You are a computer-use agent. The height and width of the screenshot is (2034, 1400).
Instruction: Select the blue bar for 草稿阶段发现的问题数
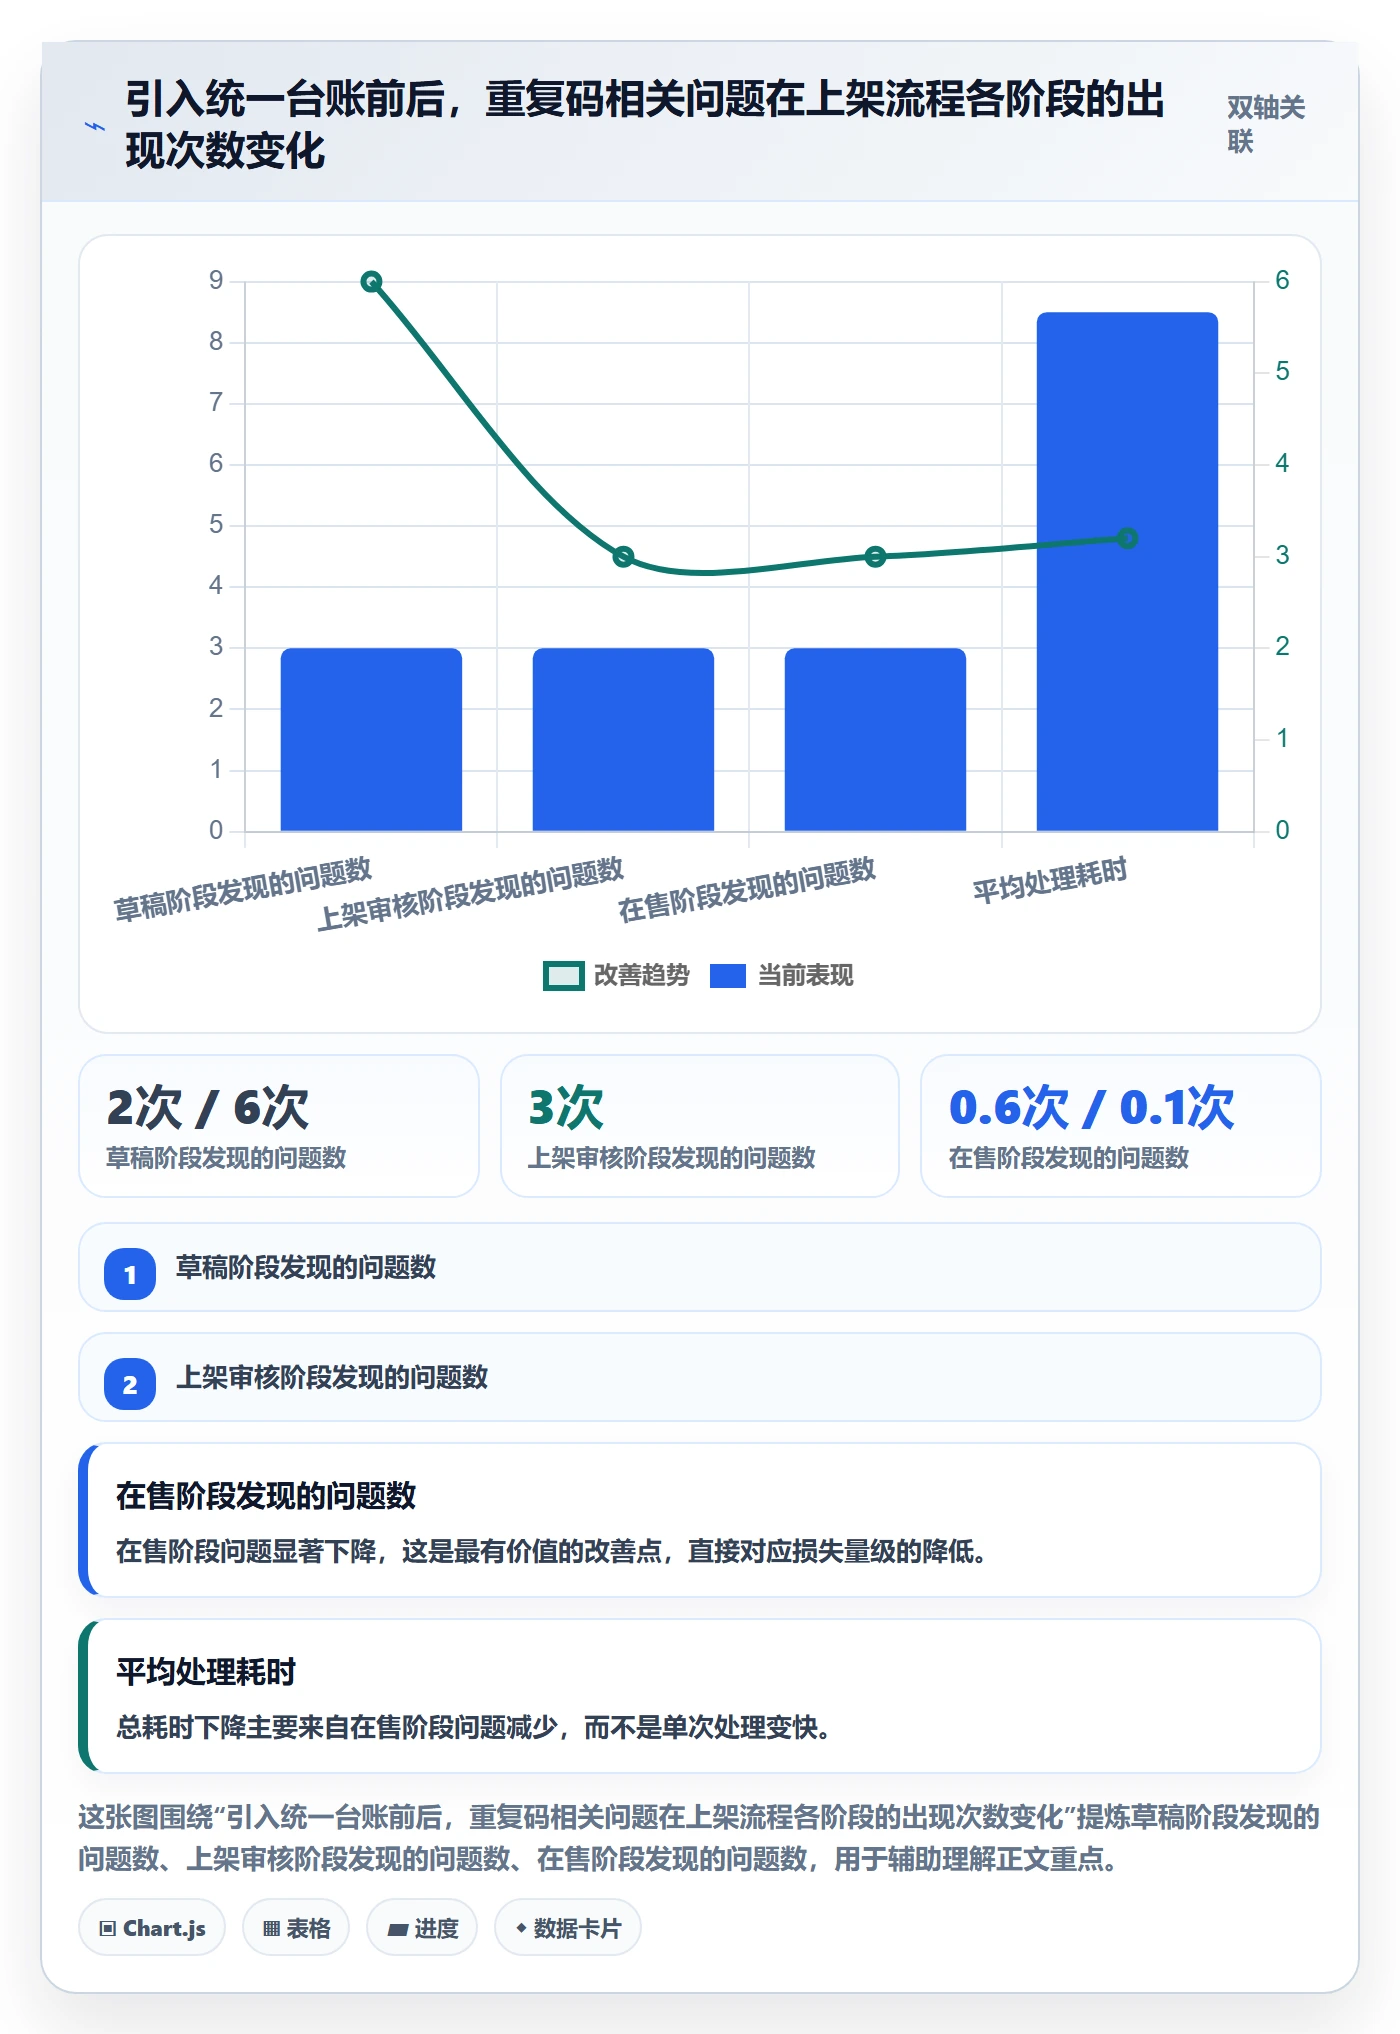click(371, 739)
